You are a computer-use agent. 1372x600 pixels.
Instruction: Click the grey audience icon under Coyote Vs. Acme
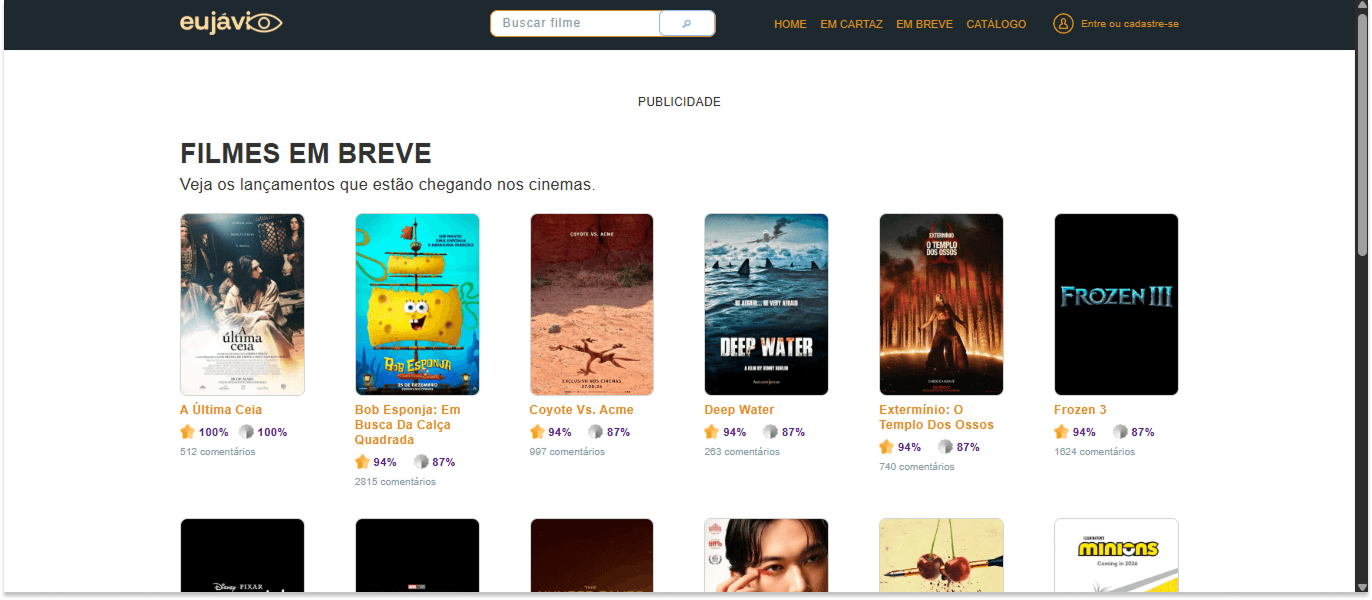595,432
